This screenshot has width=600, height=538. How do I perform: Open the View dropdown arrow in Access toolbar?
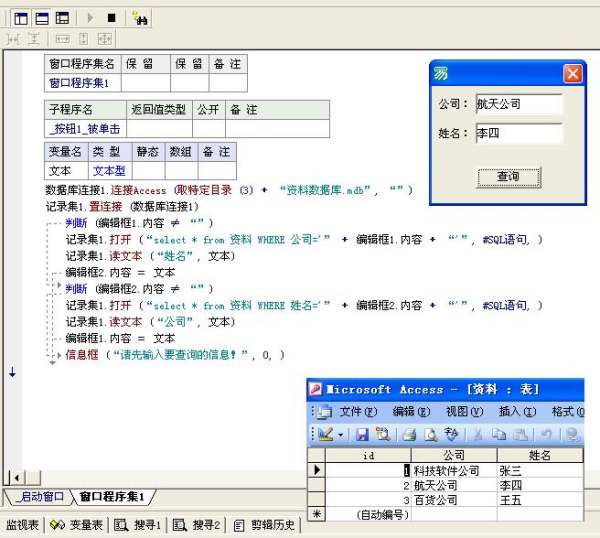click(339, 435)
